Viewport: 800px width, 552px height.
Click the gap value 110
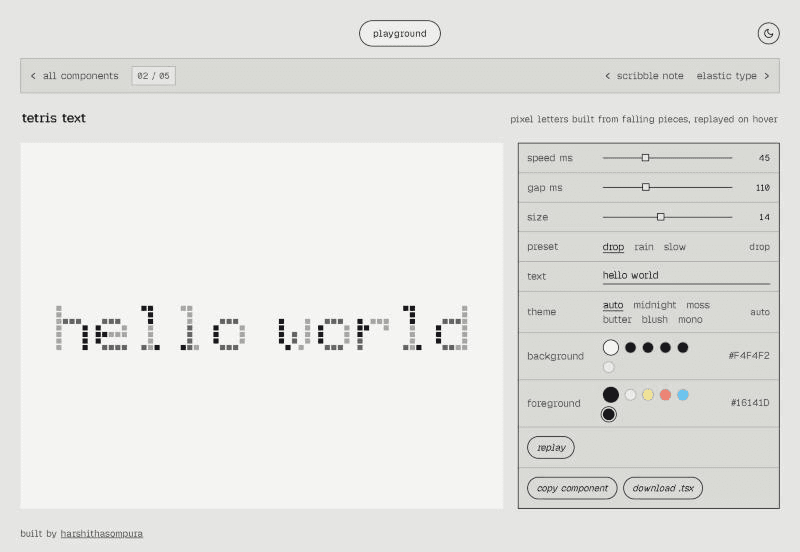[763, 188]
